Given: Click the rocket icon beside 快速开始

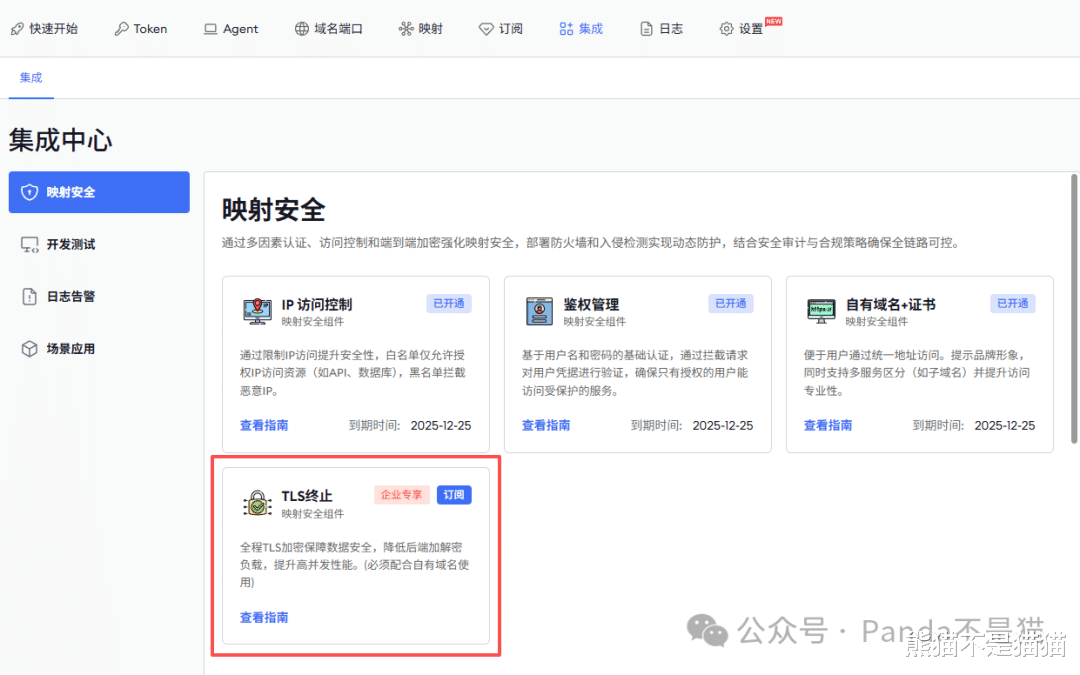Looking at the screenshot, I should coord(17,29).
